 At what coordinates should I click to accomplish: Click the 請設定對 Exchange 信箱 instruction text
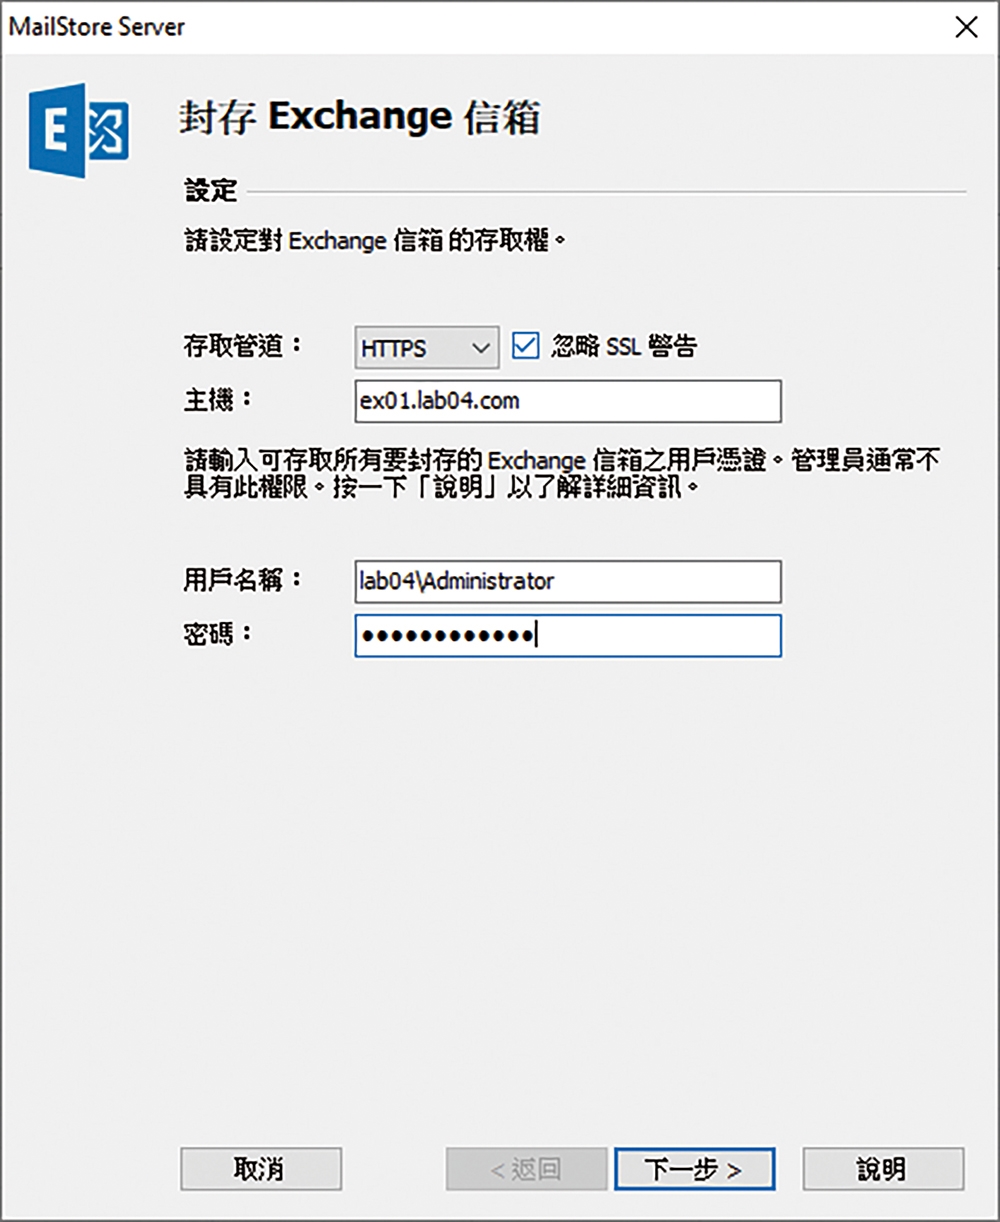(376, 242)
